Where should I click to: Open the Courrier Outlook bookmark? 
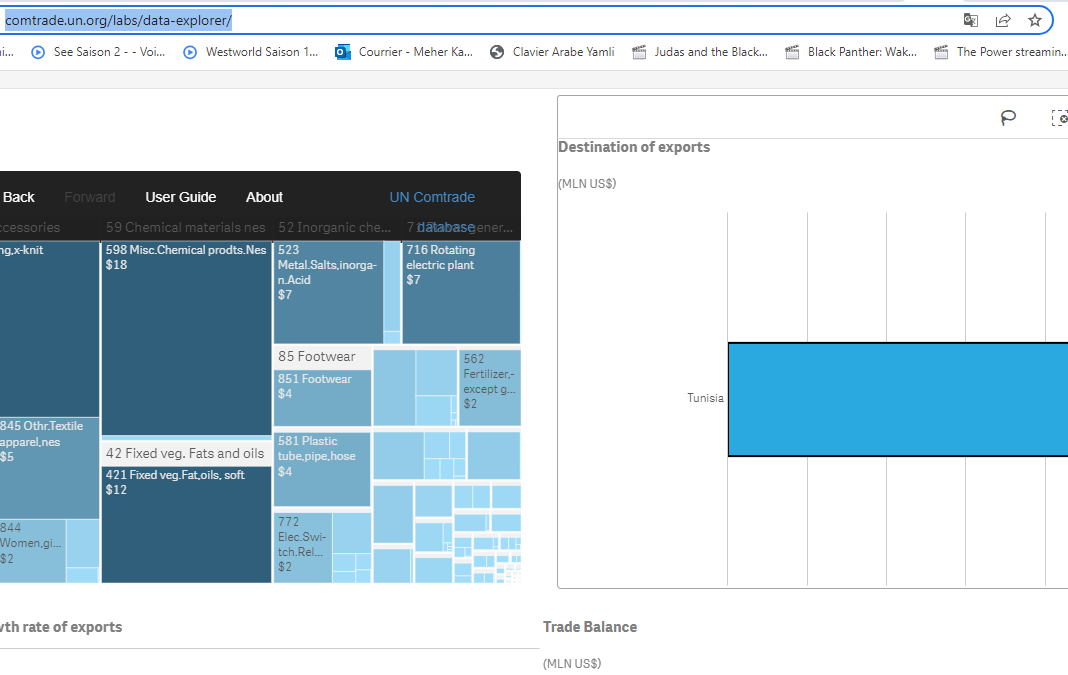tap(403, 52)
